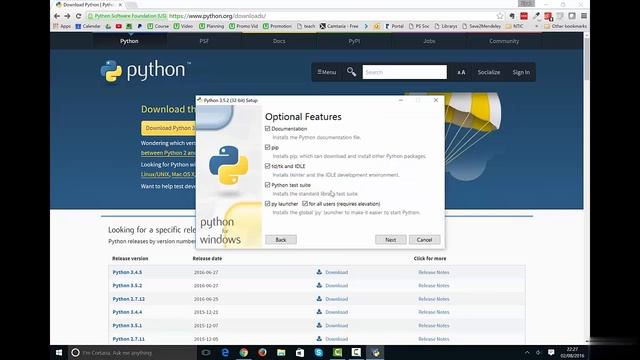
Task: Click the python.org Search field
Action: click(404, 72)
